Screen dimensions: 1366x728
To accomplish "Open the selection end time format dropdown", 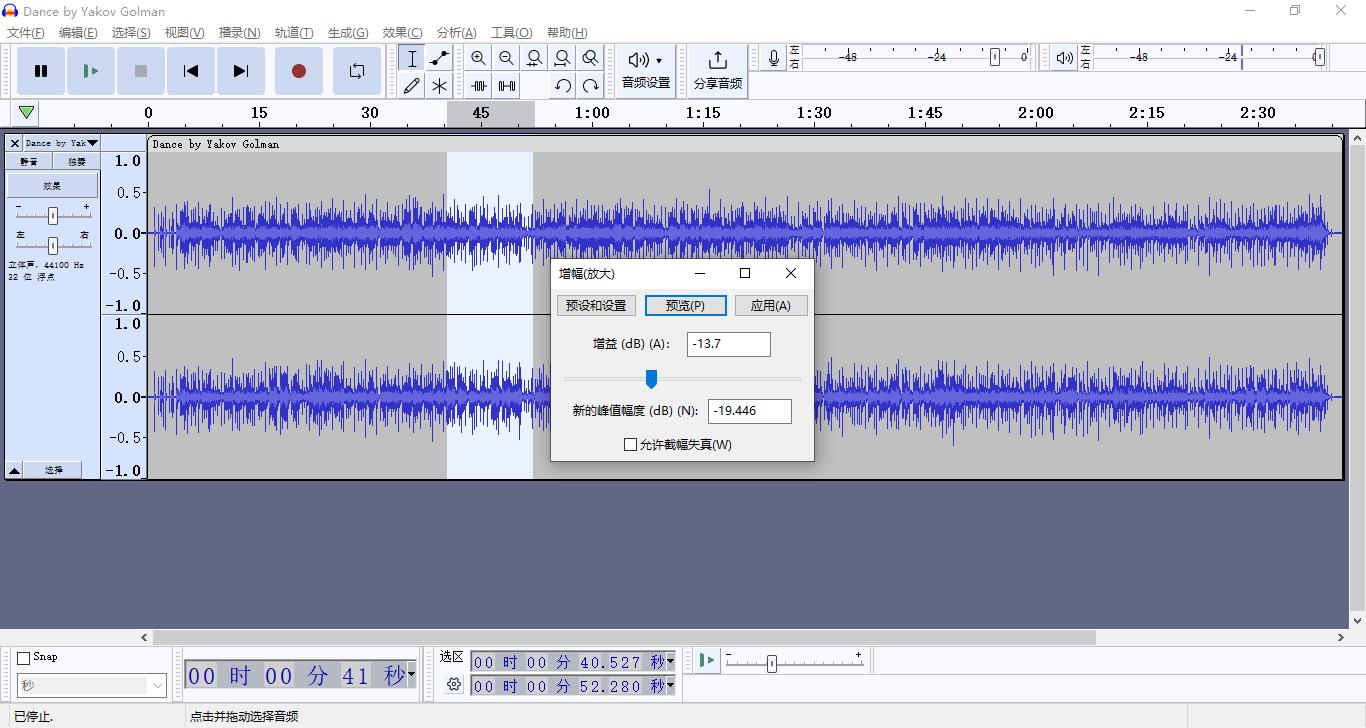I will (670, 685).
